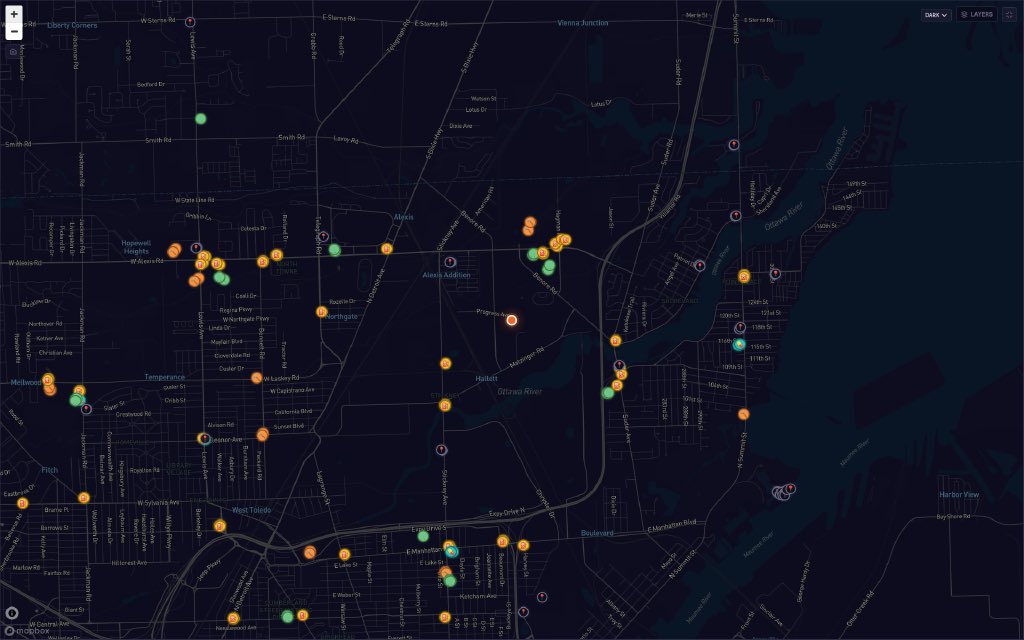This screenshot has height=640, width=1024.
Task: Select the yellow marker above E Lake St
Action: (x=344, y=555)
